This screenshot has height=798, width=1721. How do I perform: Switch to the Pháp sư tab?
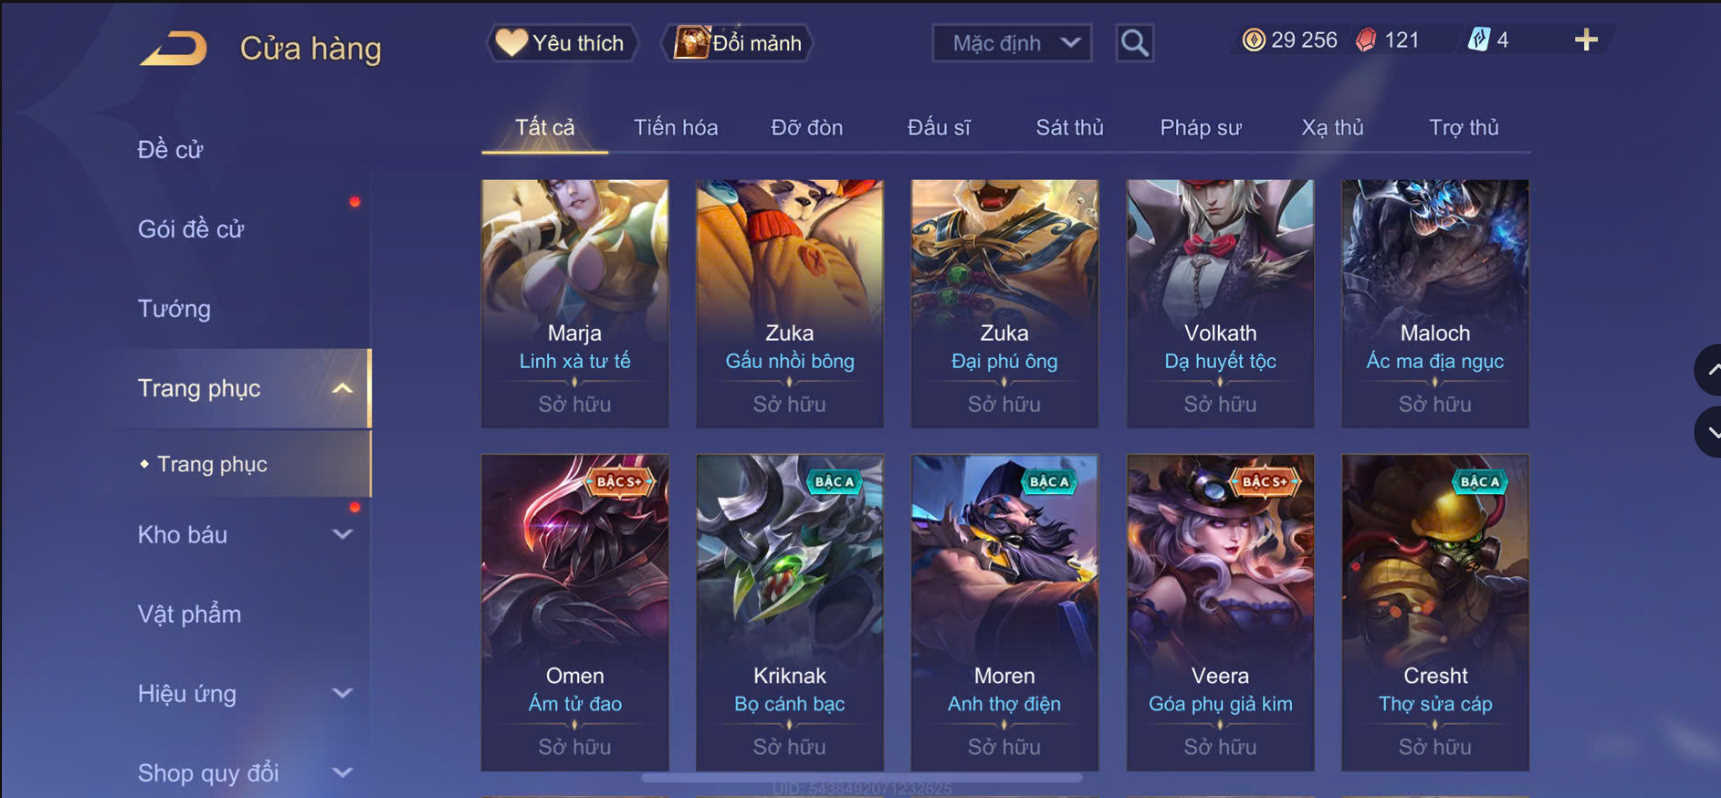coord(1200,128)
